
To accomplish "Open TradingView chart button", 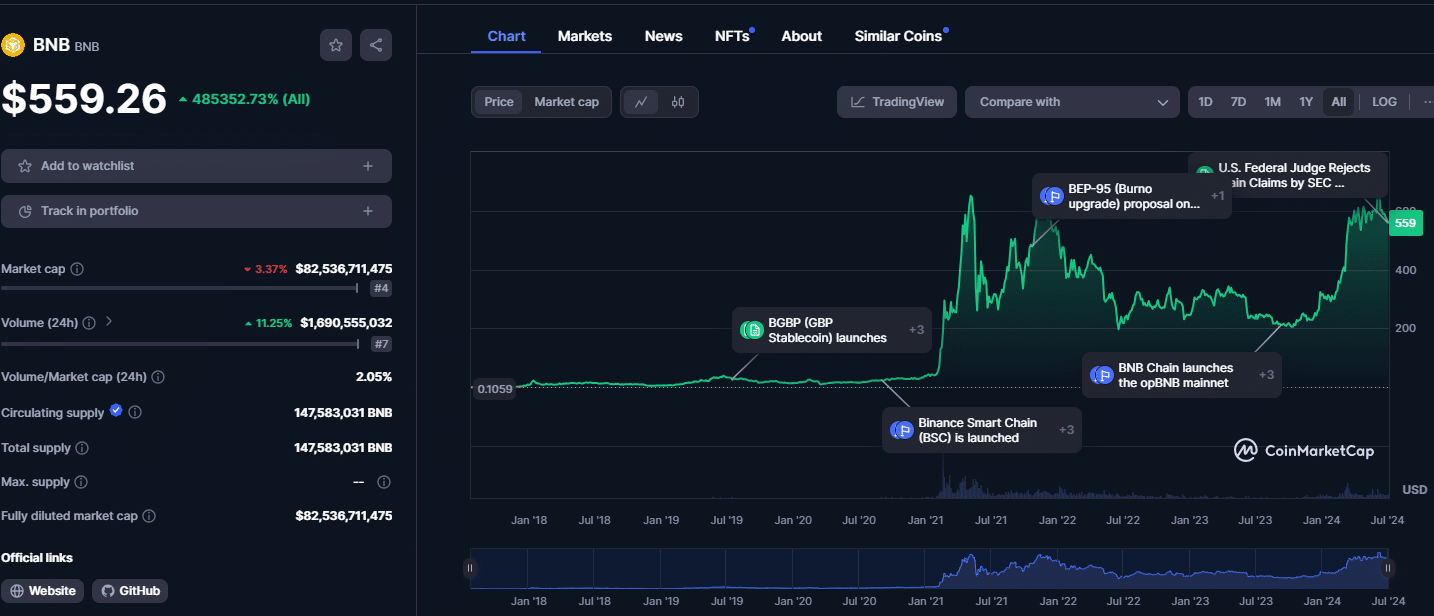I will (897, 102).
